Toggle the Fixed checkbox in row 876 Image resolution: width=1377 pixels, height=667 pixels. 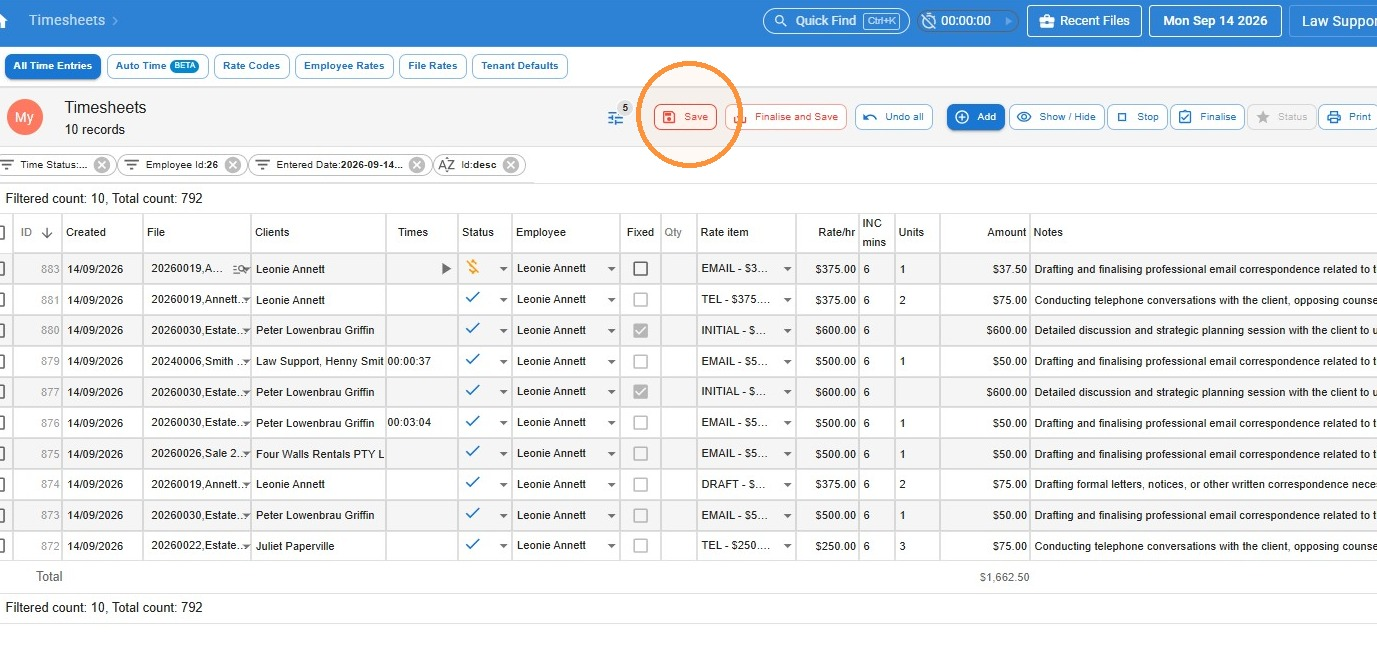coord(641,423)
